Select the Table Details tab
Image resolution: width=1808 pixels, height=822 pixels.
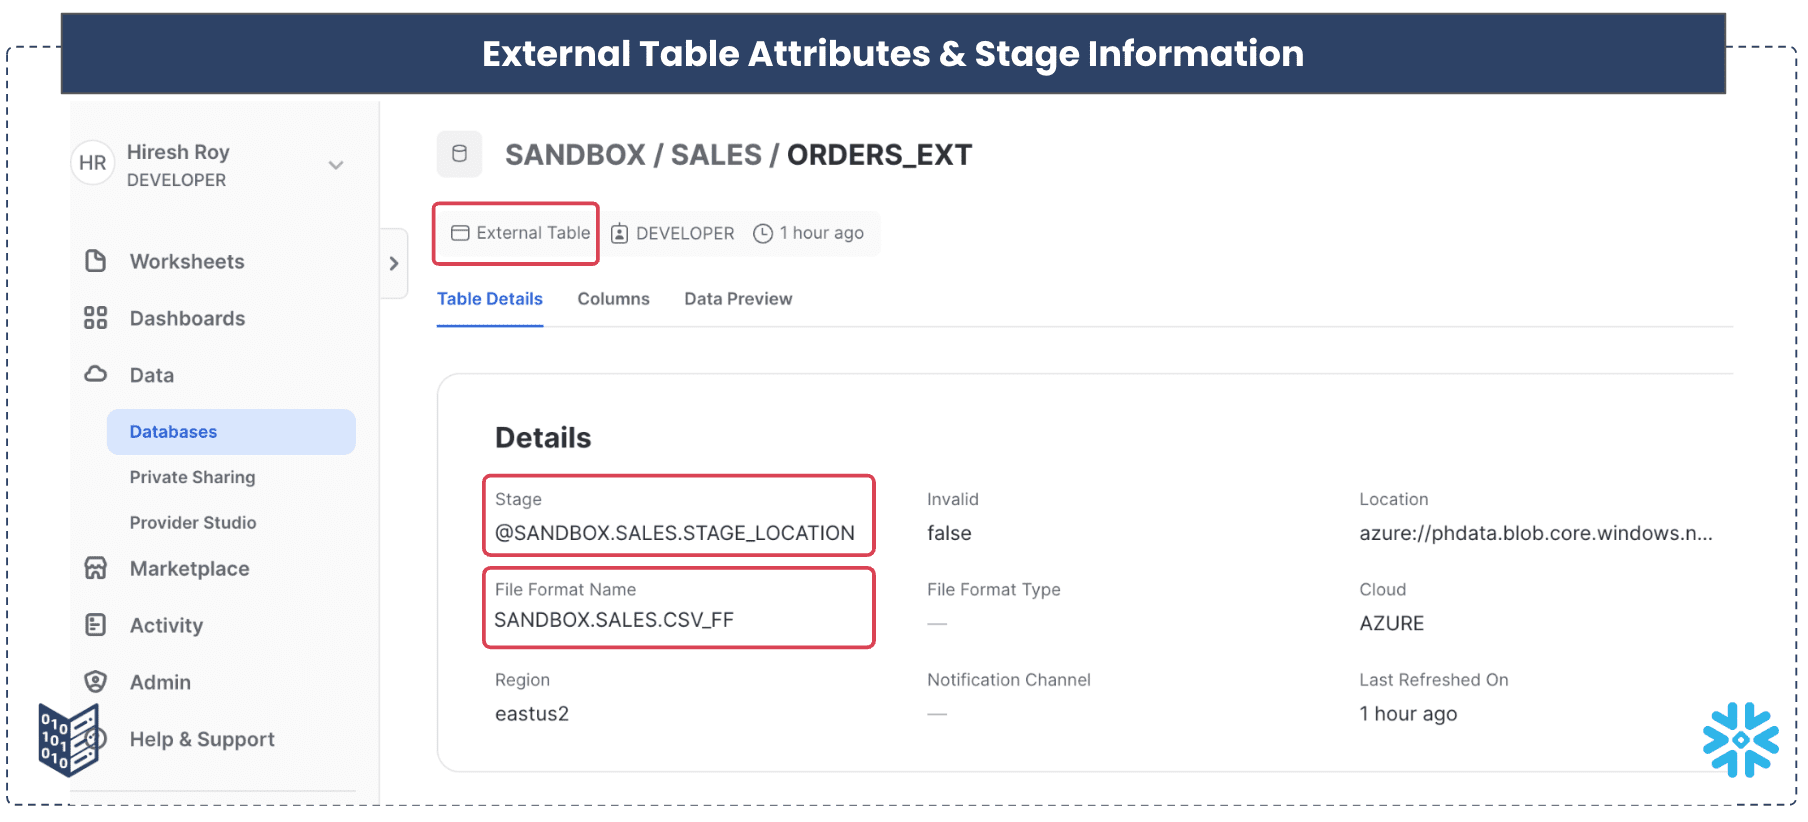pos(489,298)
